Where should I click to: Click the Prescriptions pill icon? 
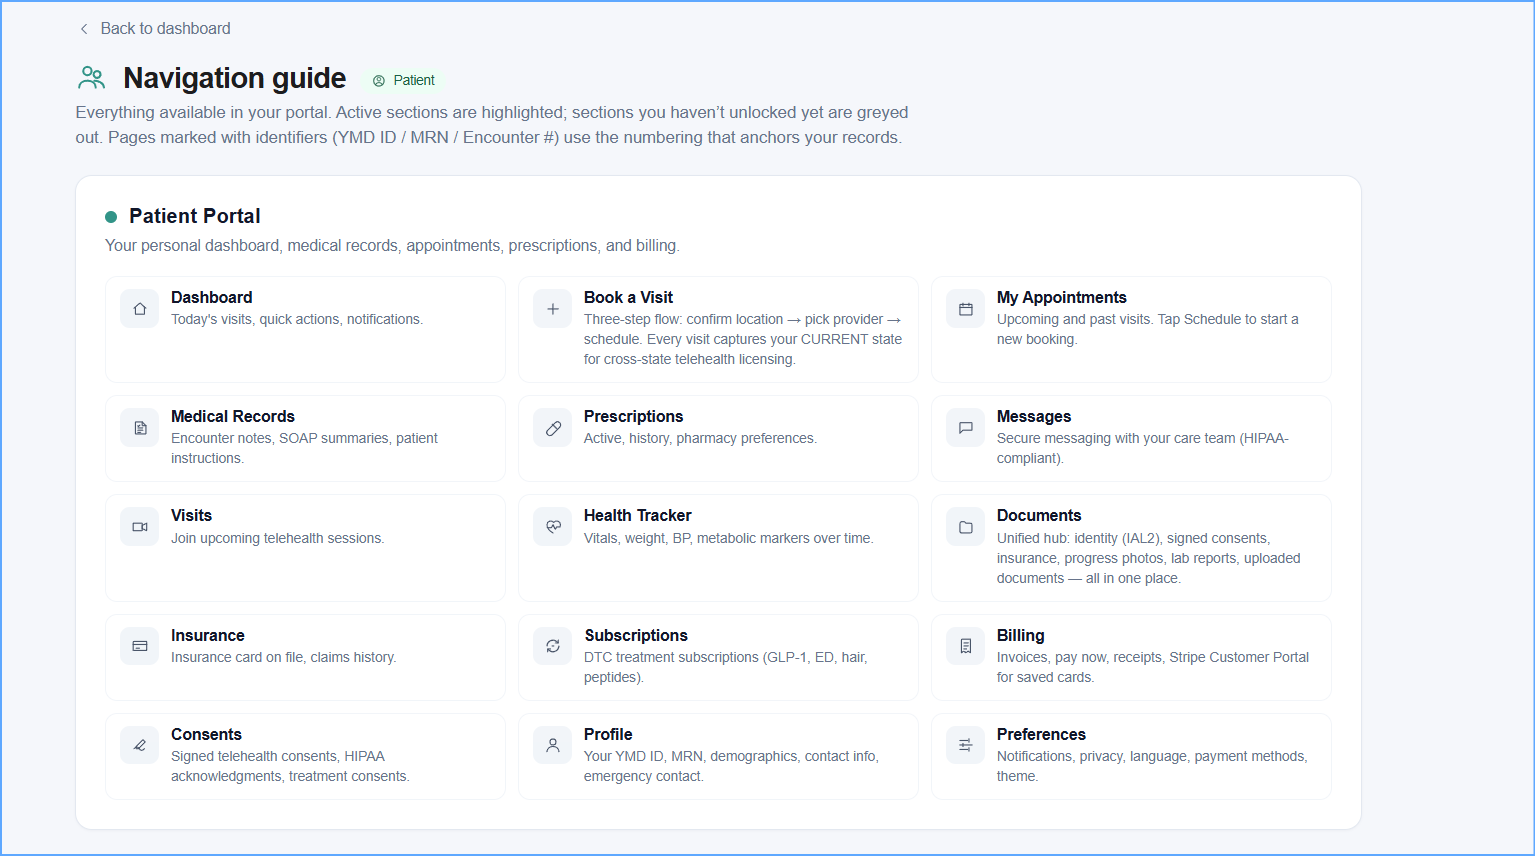click(x=553, y=428)
